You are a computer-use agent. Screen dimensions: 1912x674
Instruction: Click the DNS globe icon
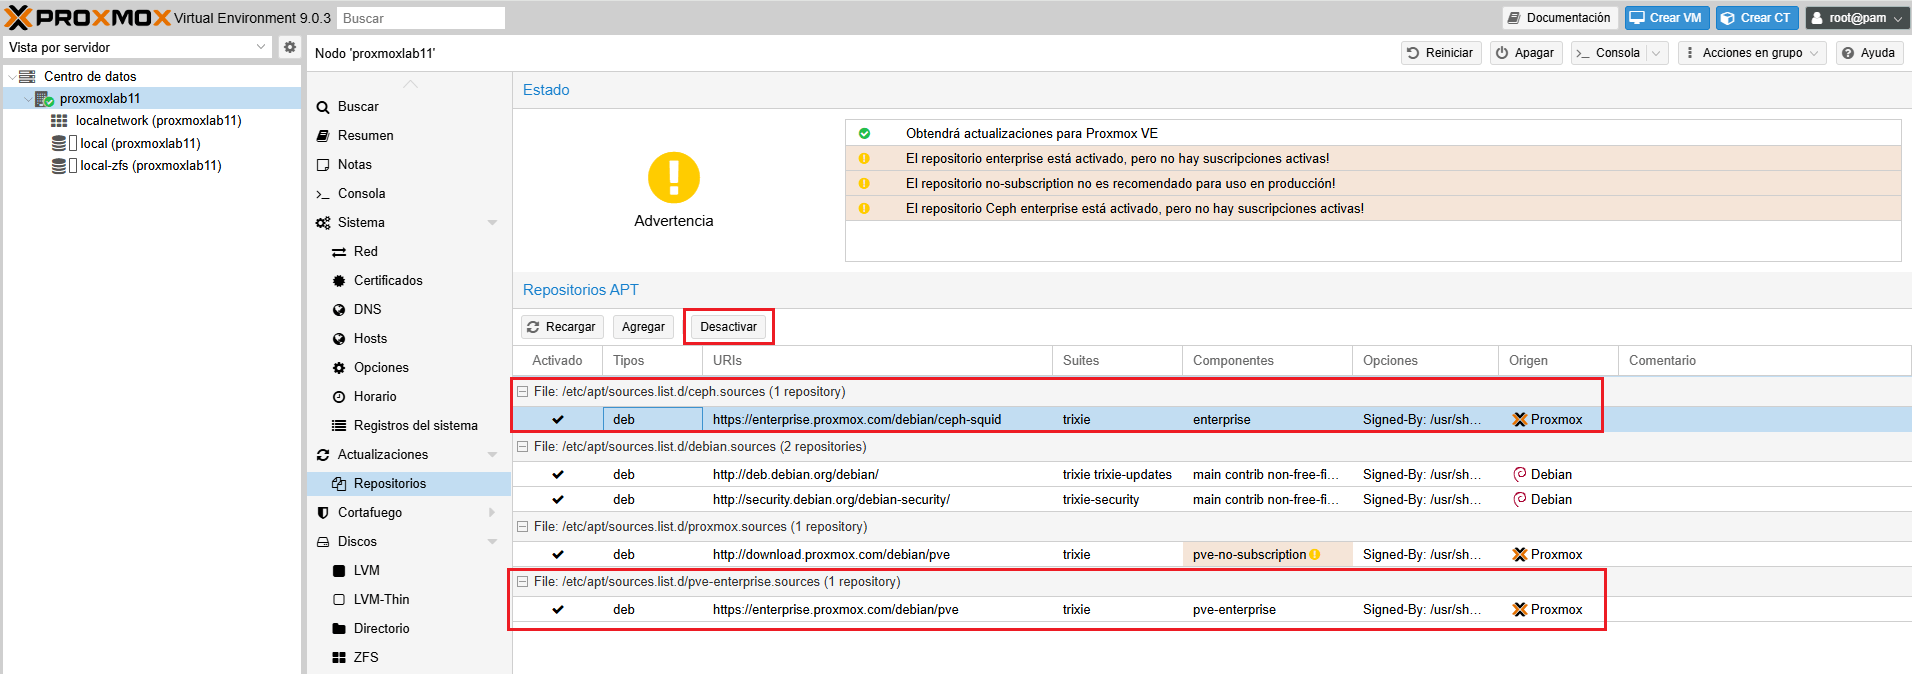339,310
